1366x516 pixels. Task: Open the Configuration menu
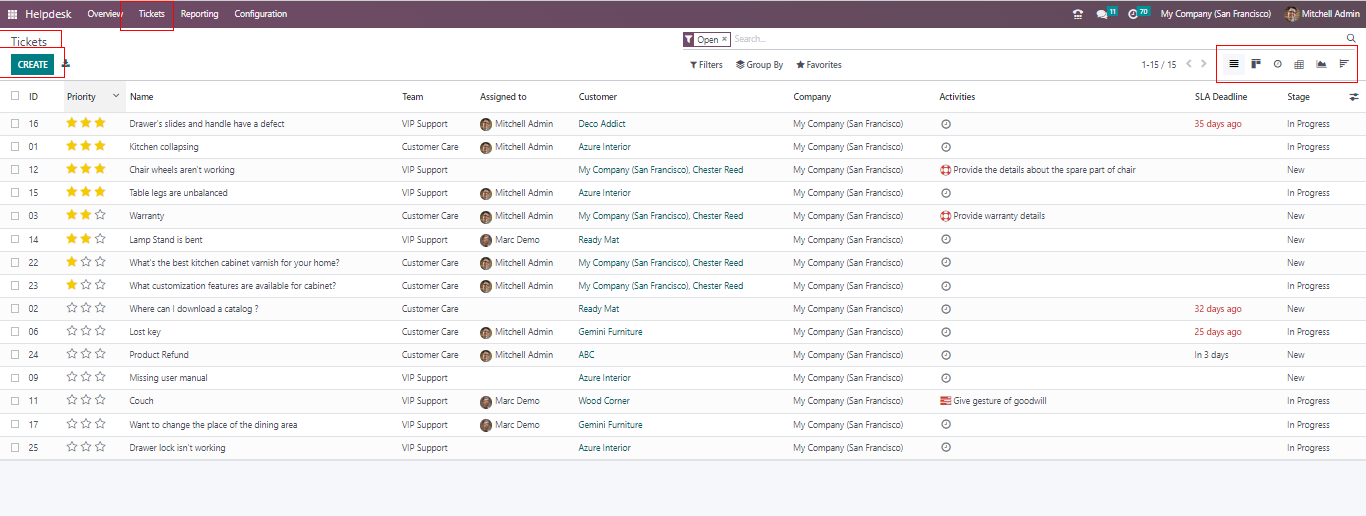click(x=260, y=14)
